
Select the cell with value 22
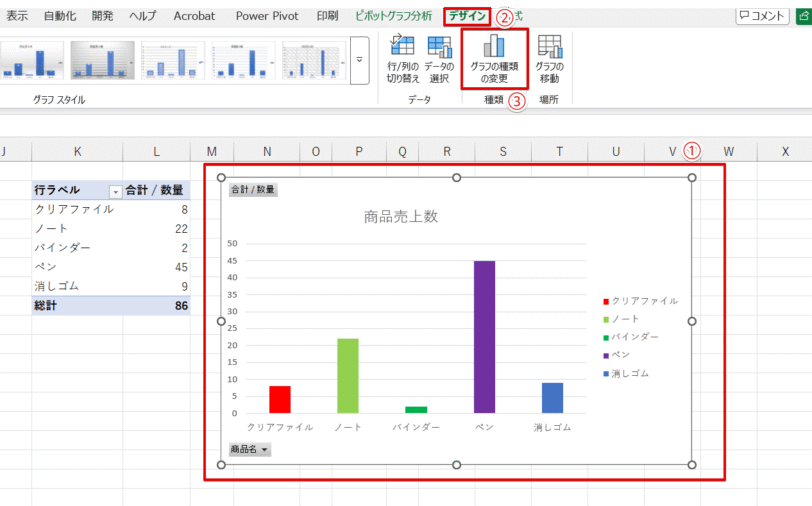pos(156,228)
